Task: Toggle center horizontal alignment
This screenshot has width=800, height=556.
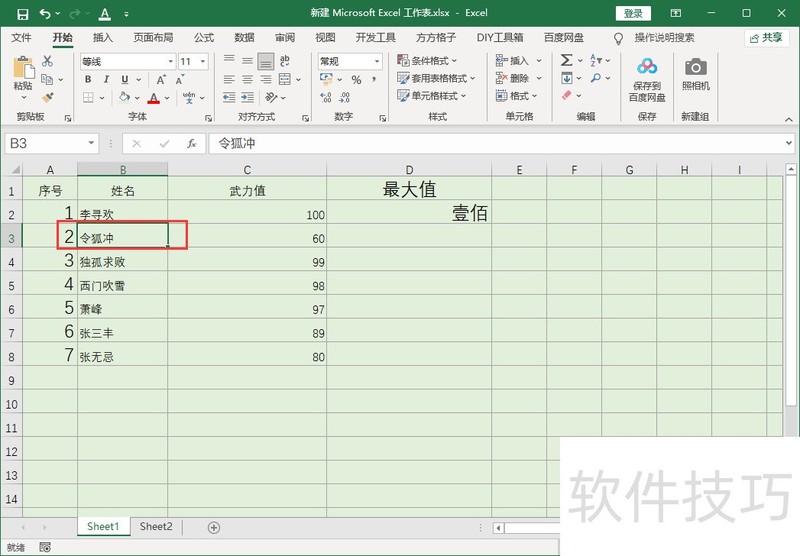Action: point(247,79)
